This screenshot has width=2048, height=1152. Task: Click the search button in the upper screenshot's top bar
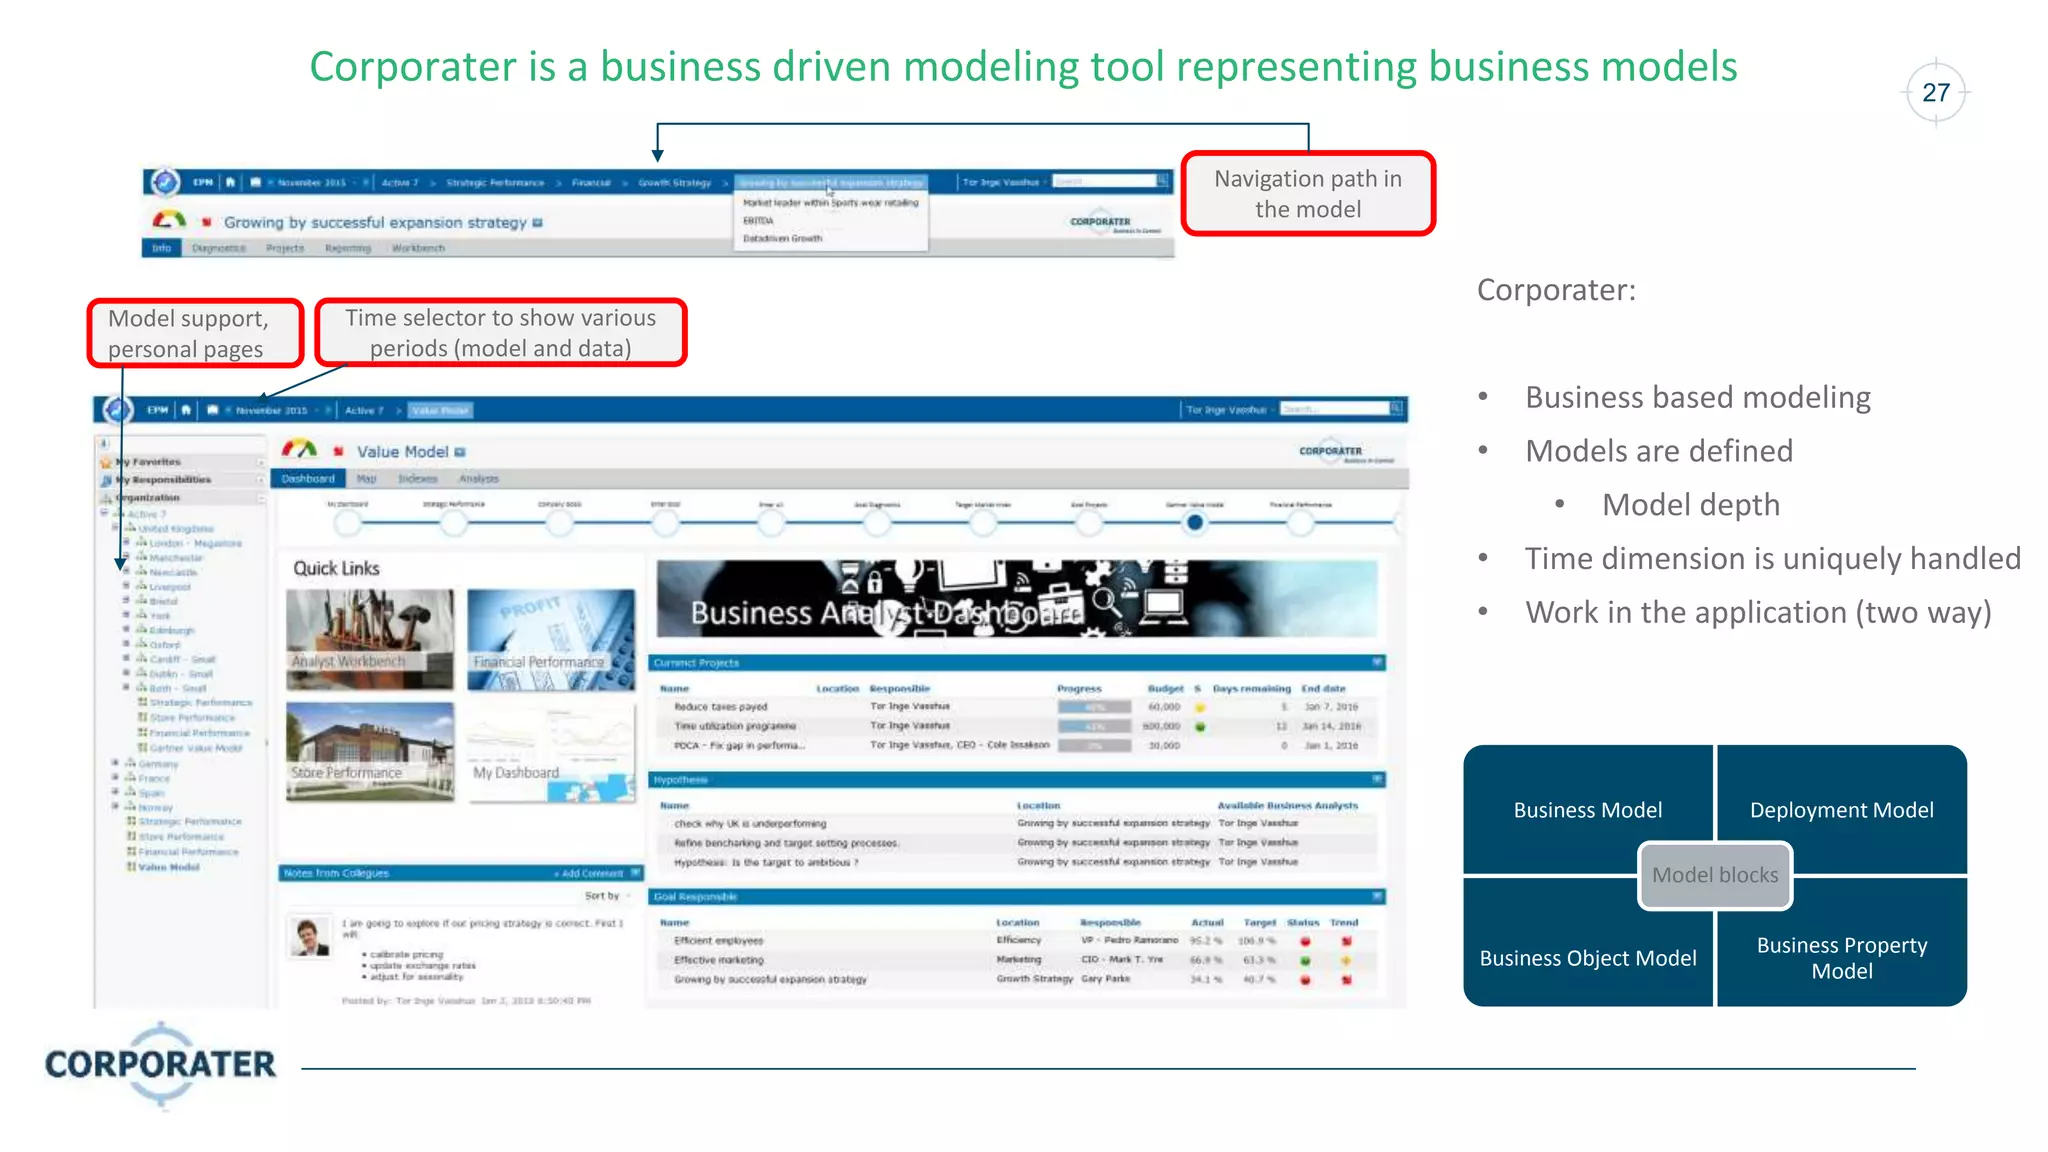1162,181
